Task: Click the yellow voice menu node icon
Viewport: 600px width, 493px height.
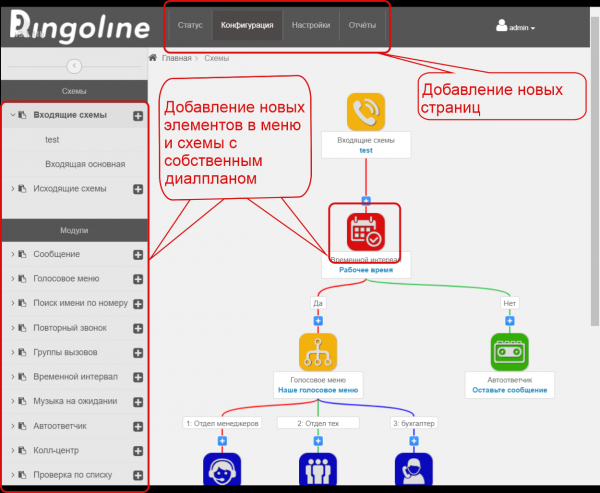Action: [318, 352]
